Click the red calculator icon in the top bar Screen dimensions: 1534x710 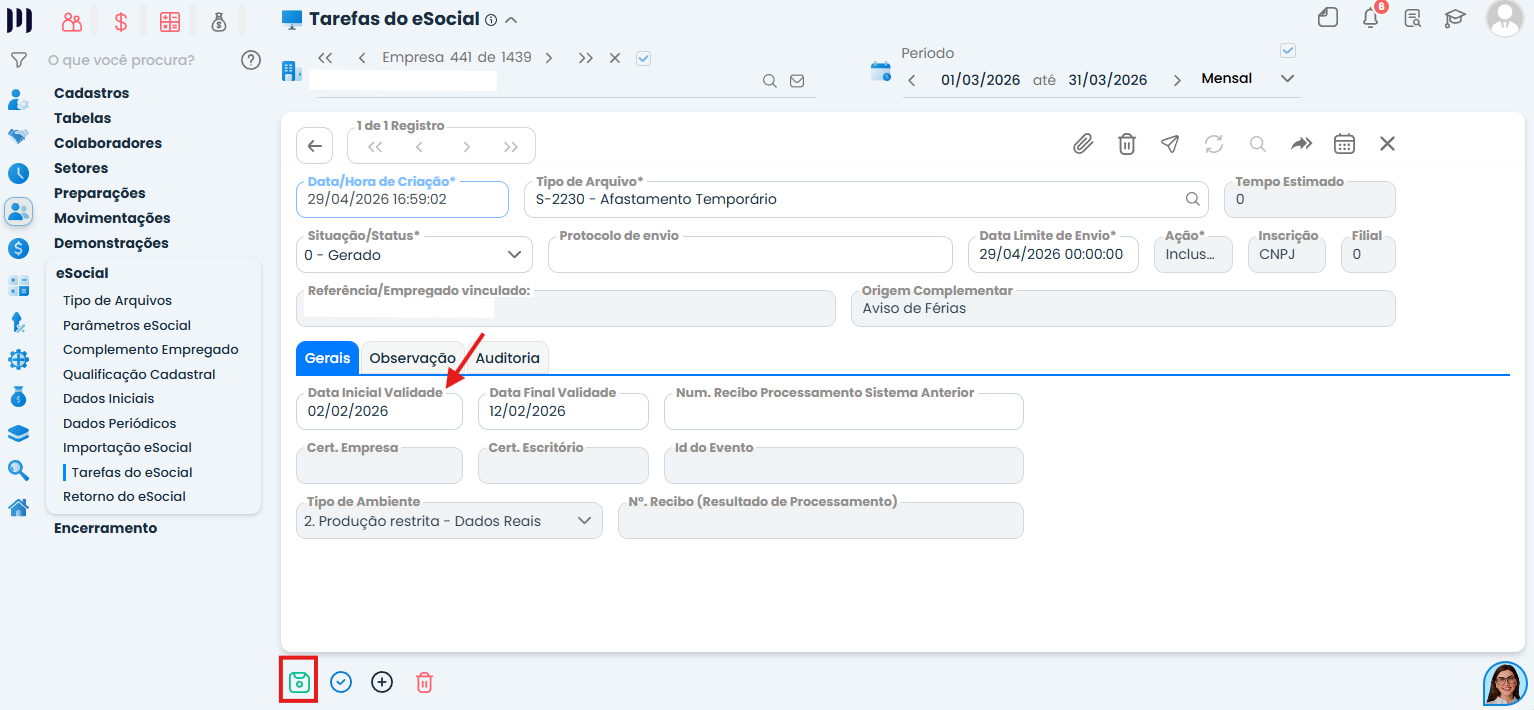pos(170,22)
